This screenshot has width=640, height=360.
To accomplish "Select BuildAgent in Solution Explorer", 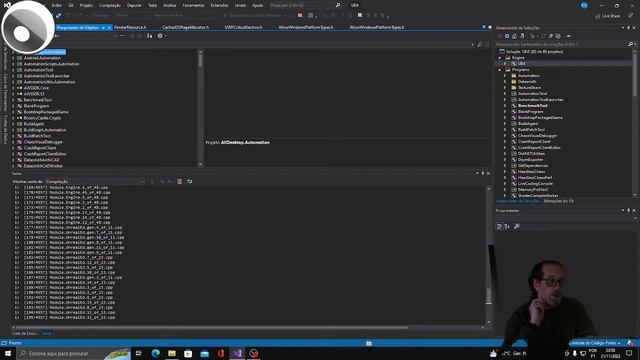I will (x=528, y=124).
